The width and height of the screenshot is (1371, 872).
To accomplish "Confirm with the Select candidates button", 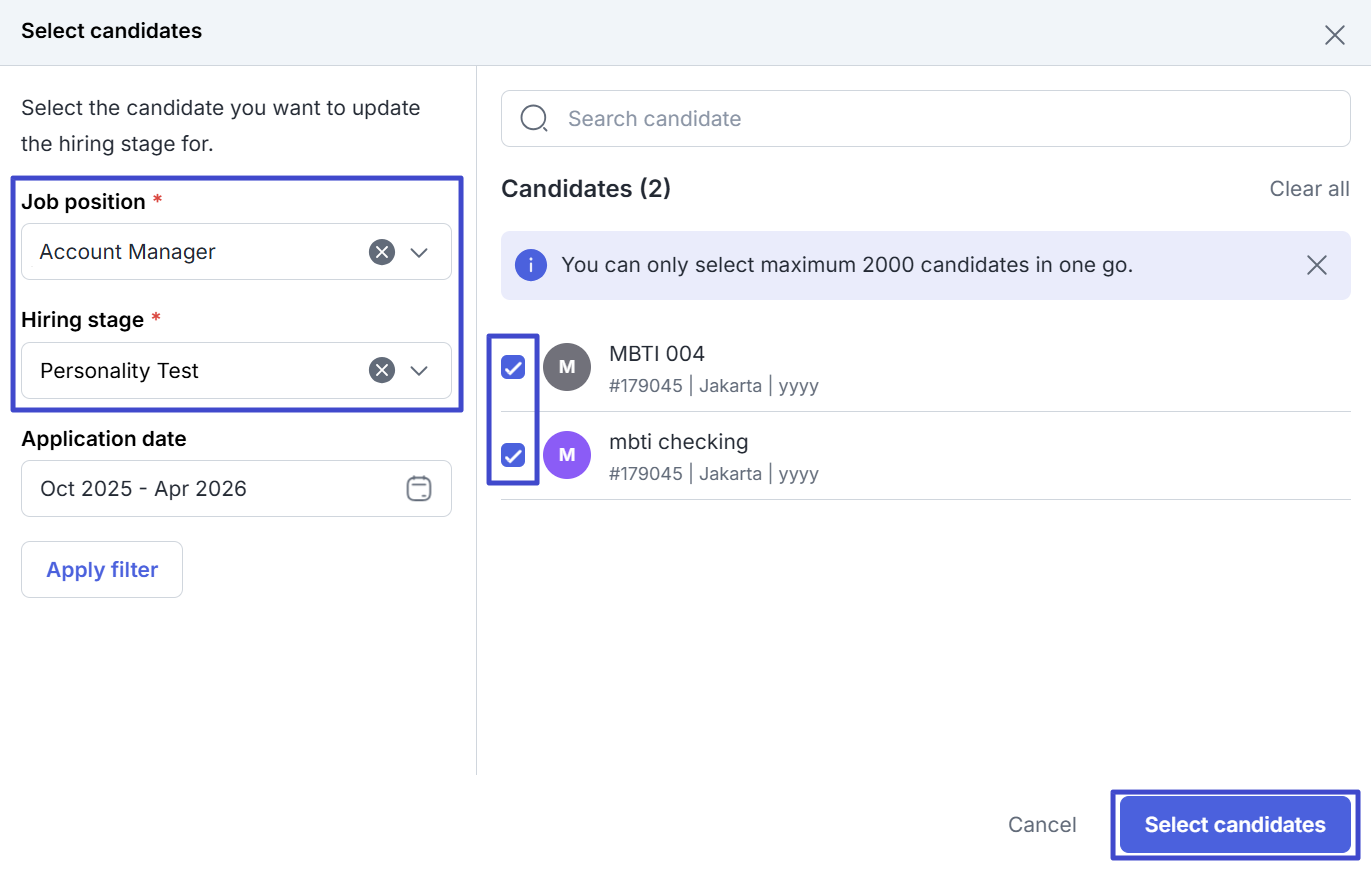I will tap(1234, 825).
